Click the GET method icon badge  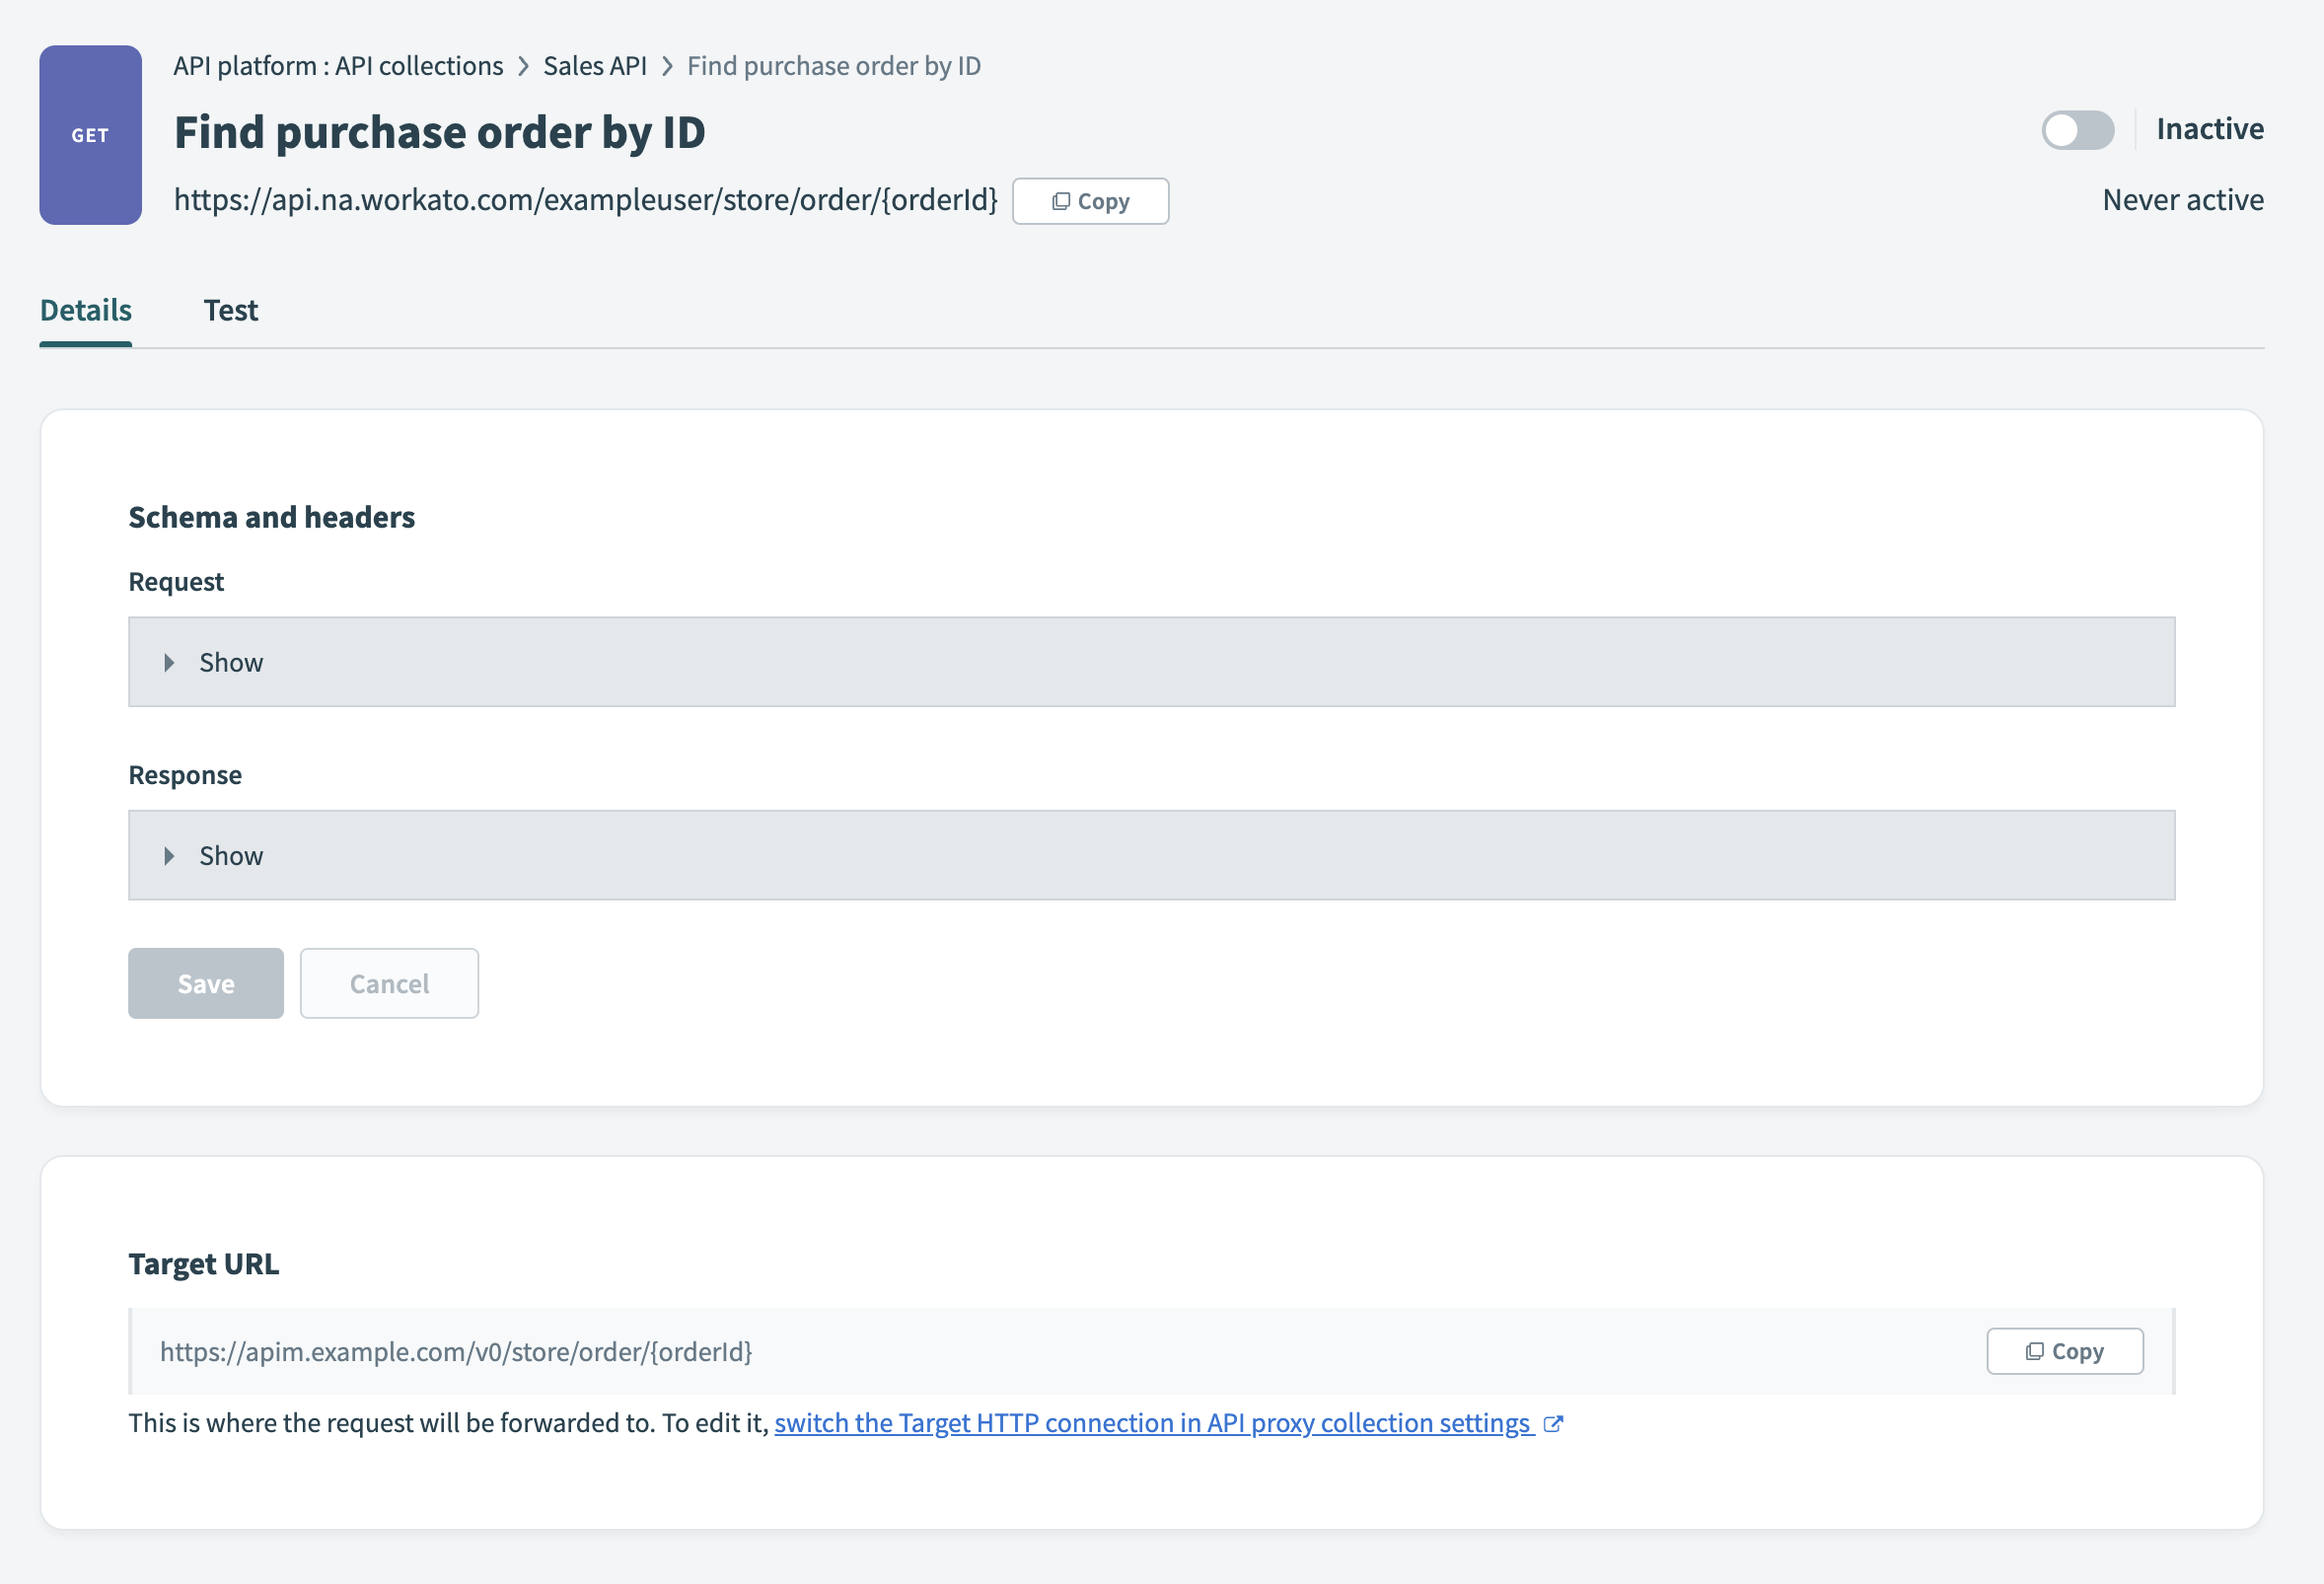click(x=89, y=132)
